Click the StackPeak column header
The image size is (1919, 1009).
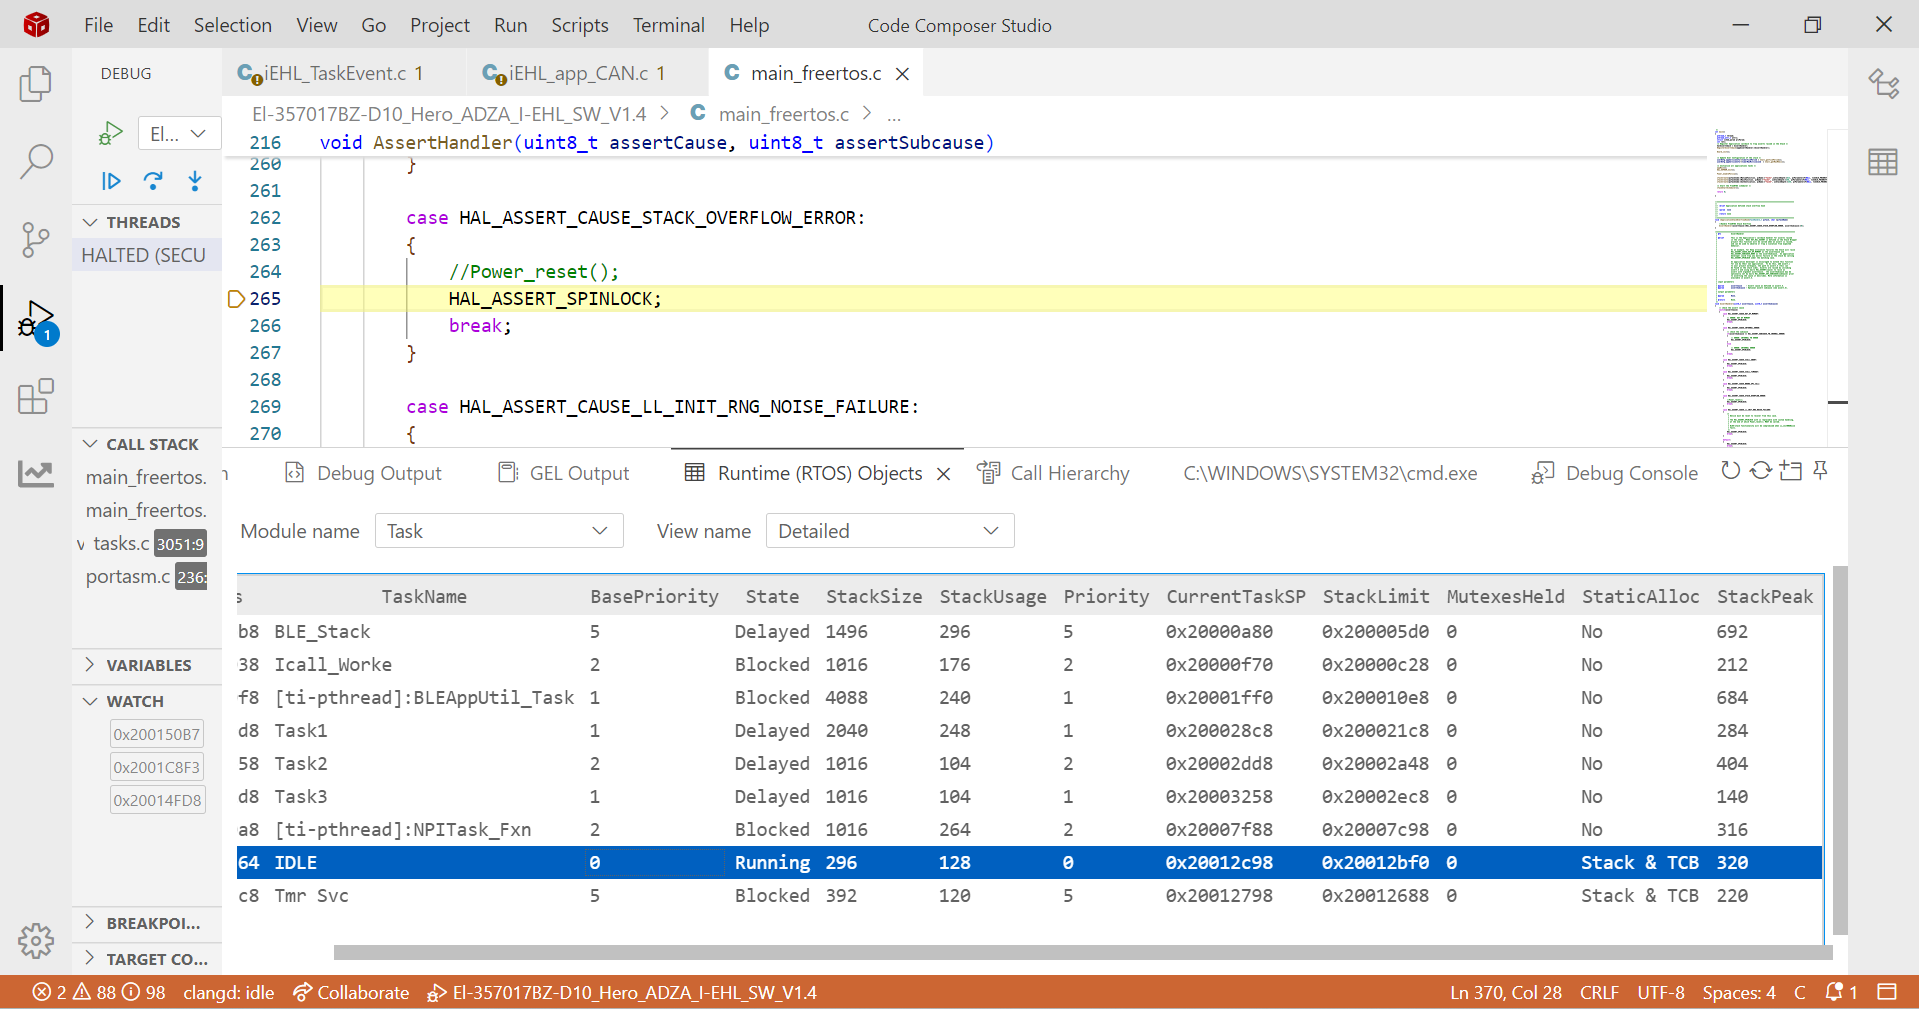click(x=1765, y=596)
